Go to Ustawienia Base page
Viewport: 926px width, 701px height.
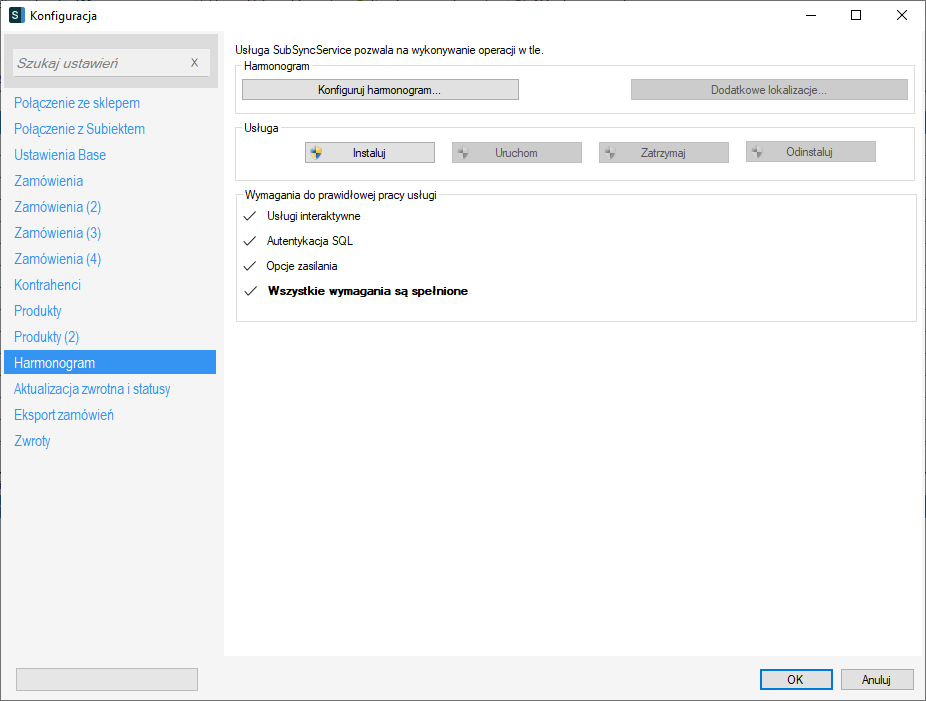coord(60,155)
